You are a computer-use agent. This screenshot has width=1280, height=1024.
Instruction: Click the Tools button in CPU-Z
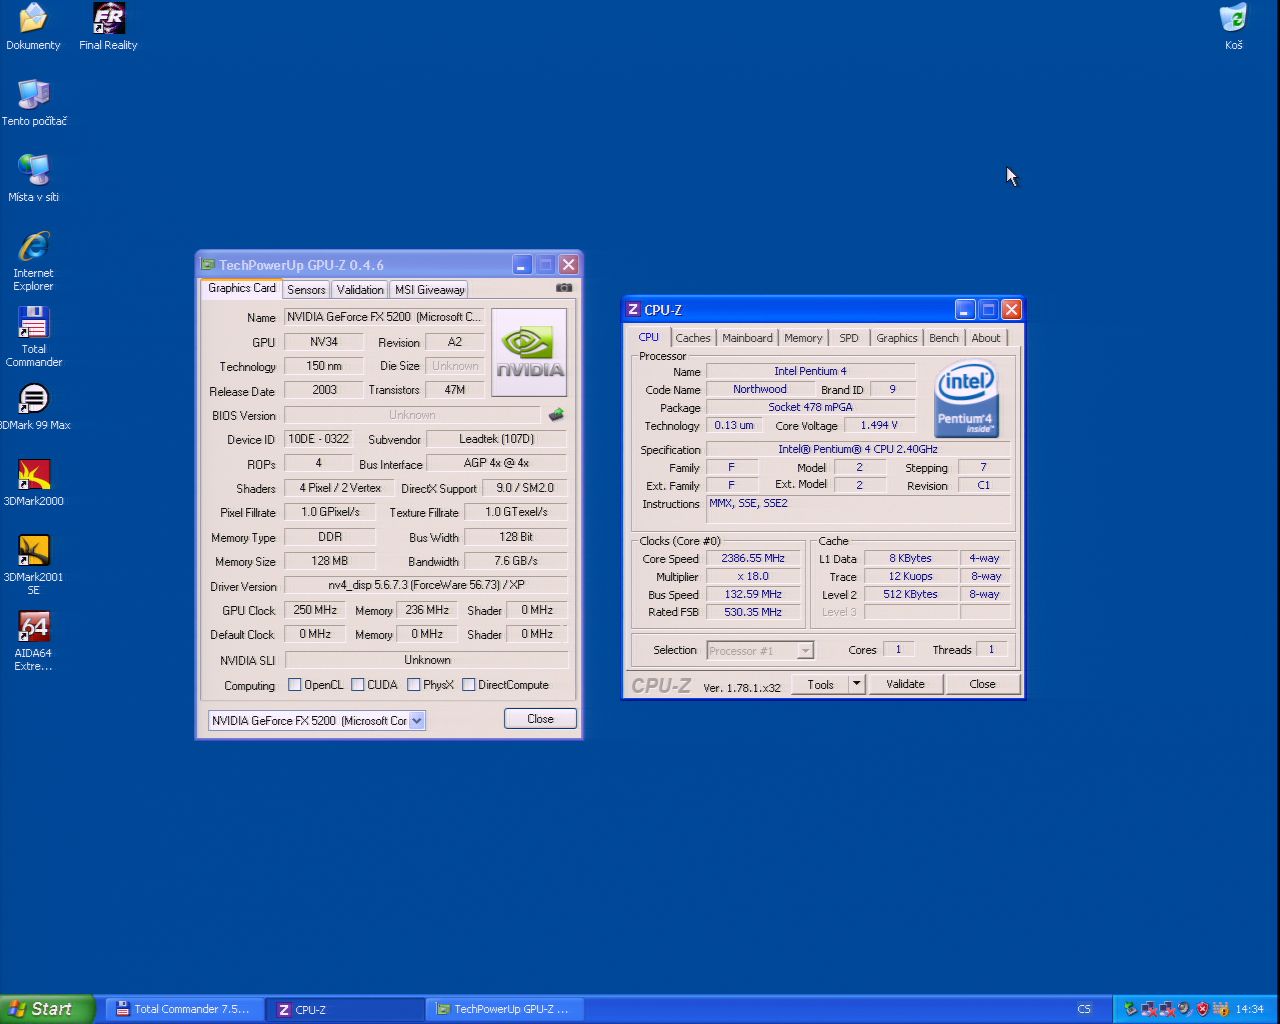(x=821, y=684)
